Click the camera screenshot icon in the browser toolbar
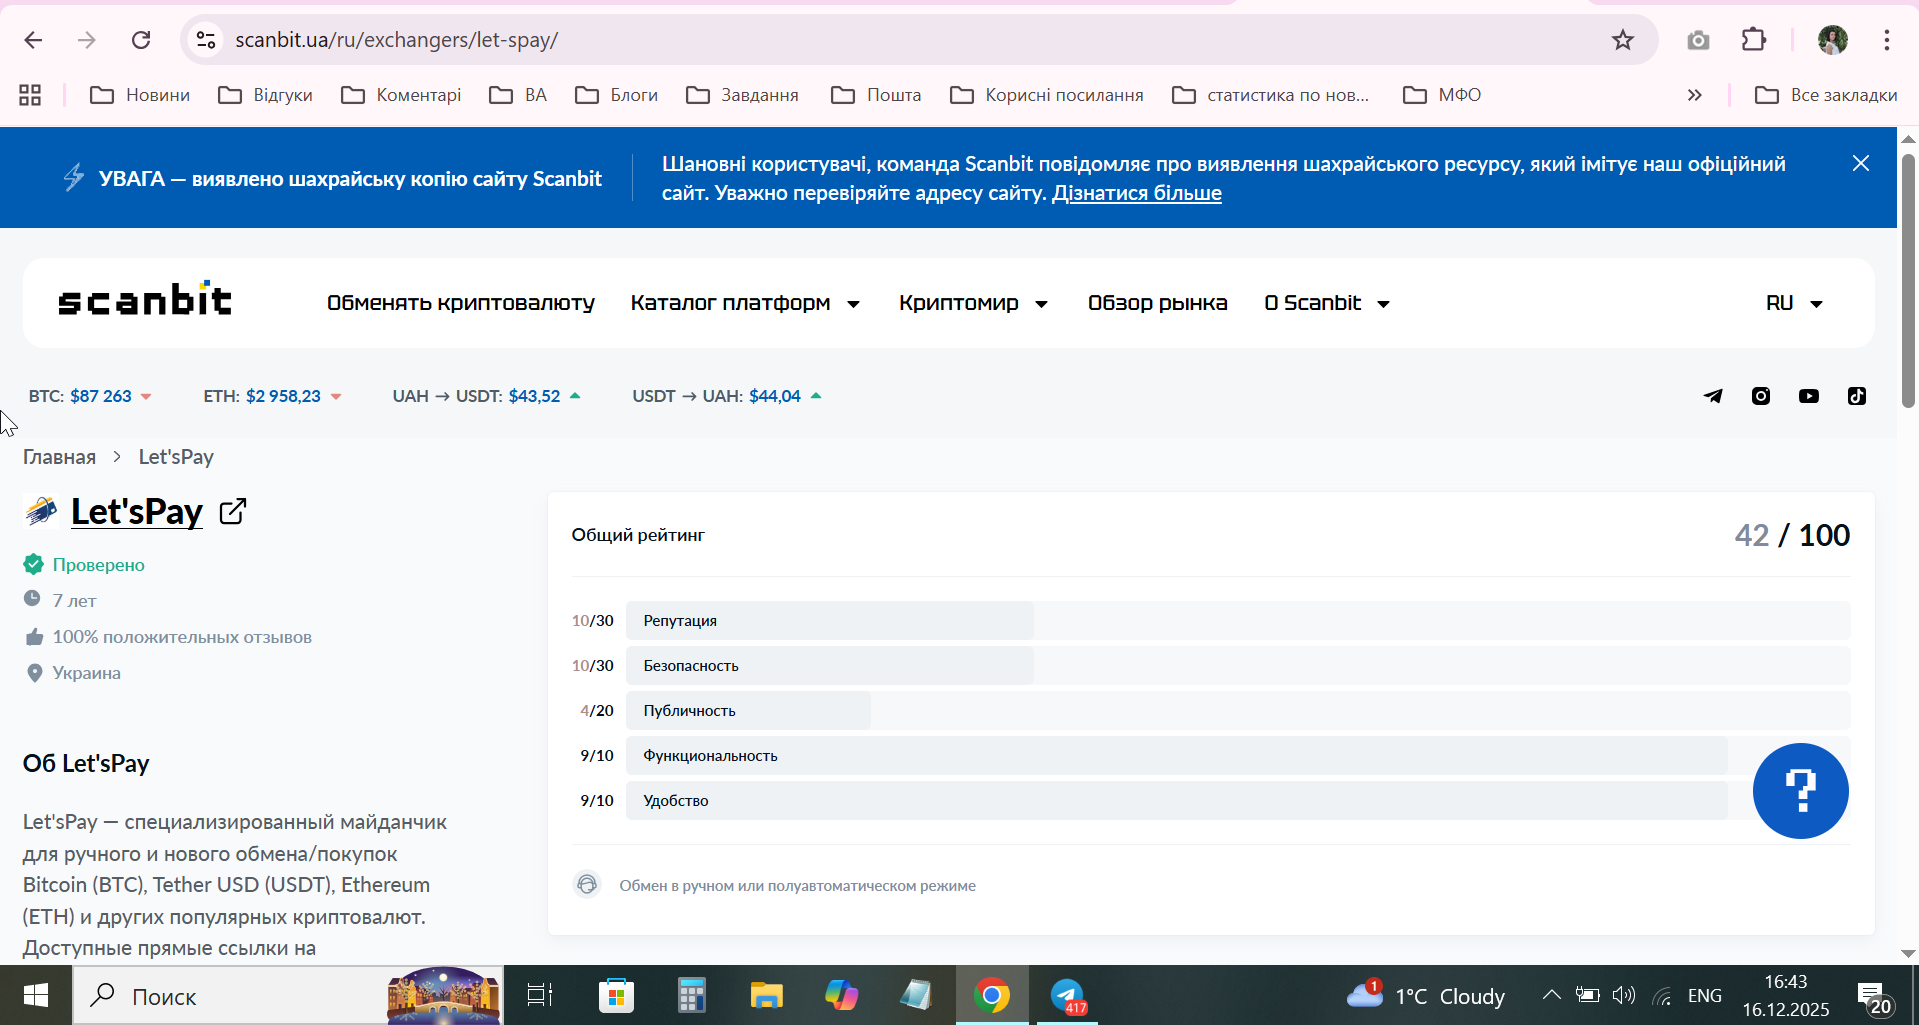Image resolution: width=1919 pixels, height=1025 pixels. (x=1698, y=40)
